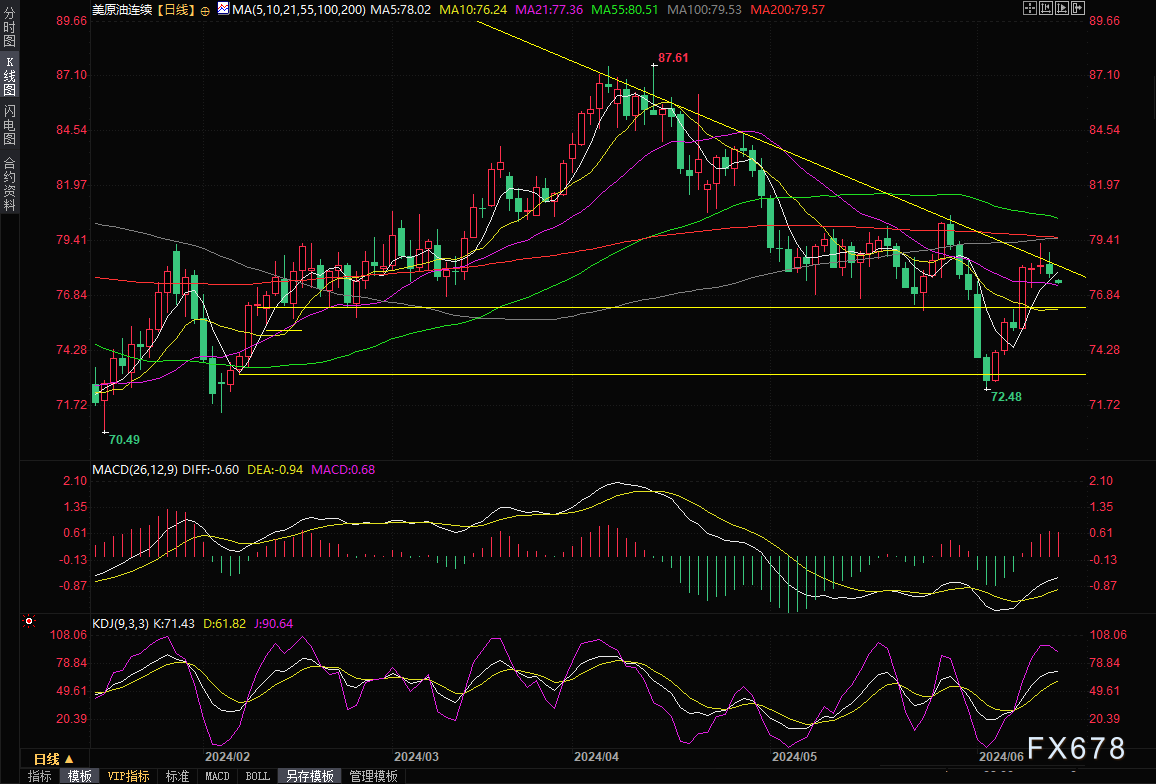Viewport: 1156px width, 784px height.
Task: Click the 87.61 high price marker
Action: click(673, 58)
